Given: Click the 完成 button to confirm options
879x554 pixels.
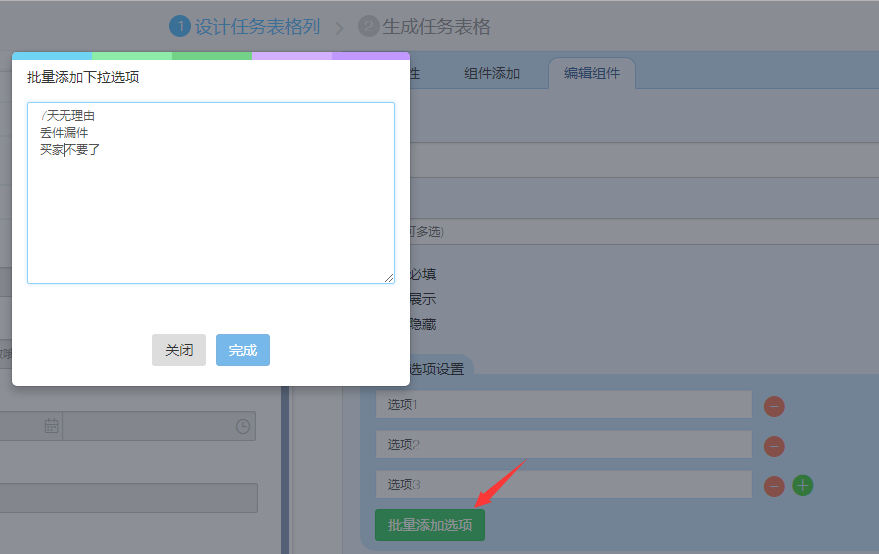Looking at the screenshot, I should (x=243, y=350).
